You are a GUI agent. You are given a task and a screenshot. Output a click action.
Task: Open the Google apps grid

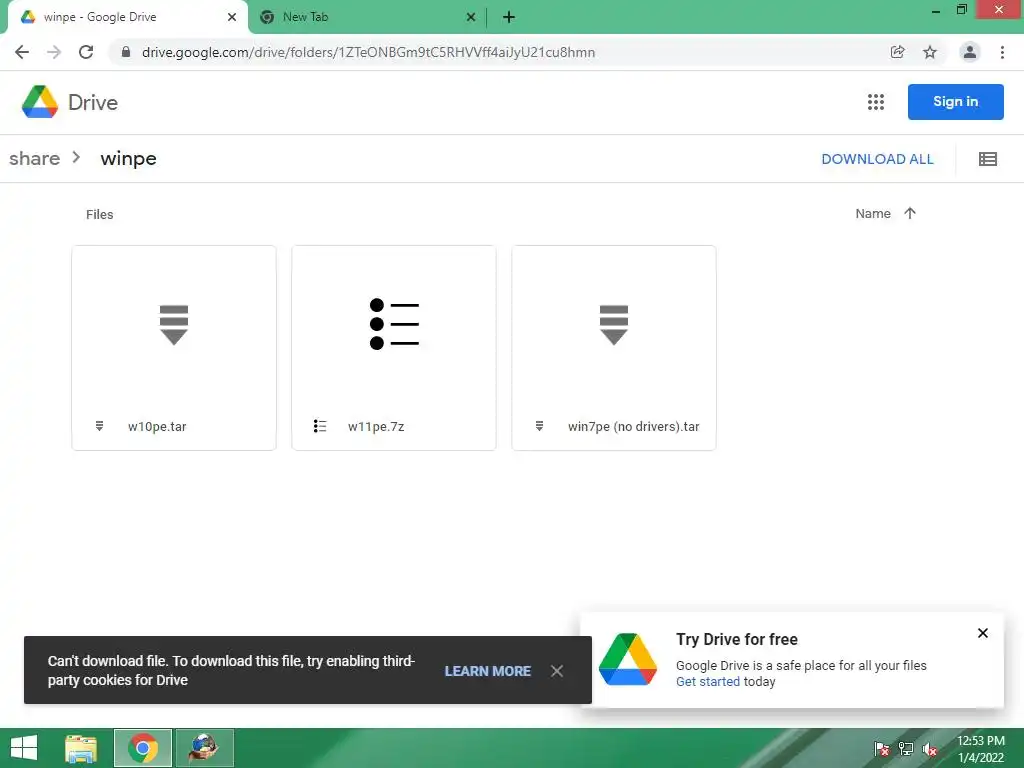(x=876, y=102)
